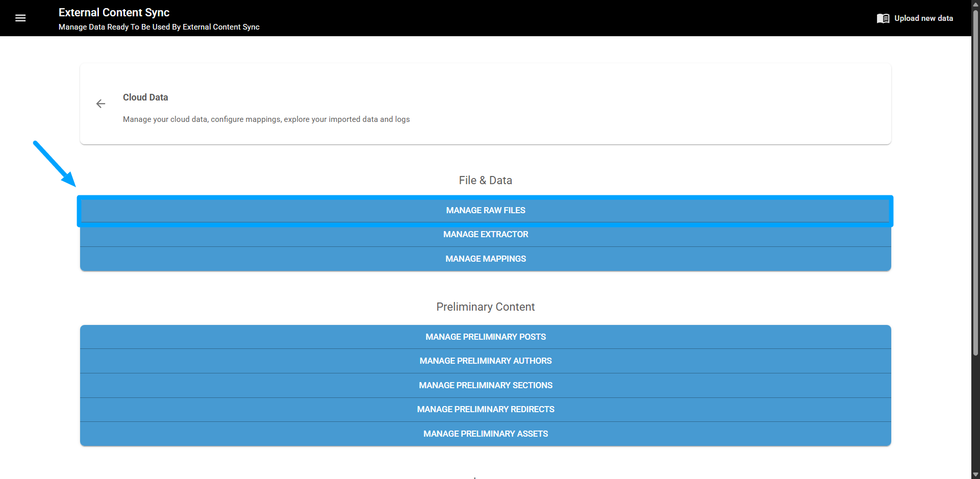Open the hamburger navigation menu
The height and width of the screenshot is (479, 980).
(x=21, y=18)
